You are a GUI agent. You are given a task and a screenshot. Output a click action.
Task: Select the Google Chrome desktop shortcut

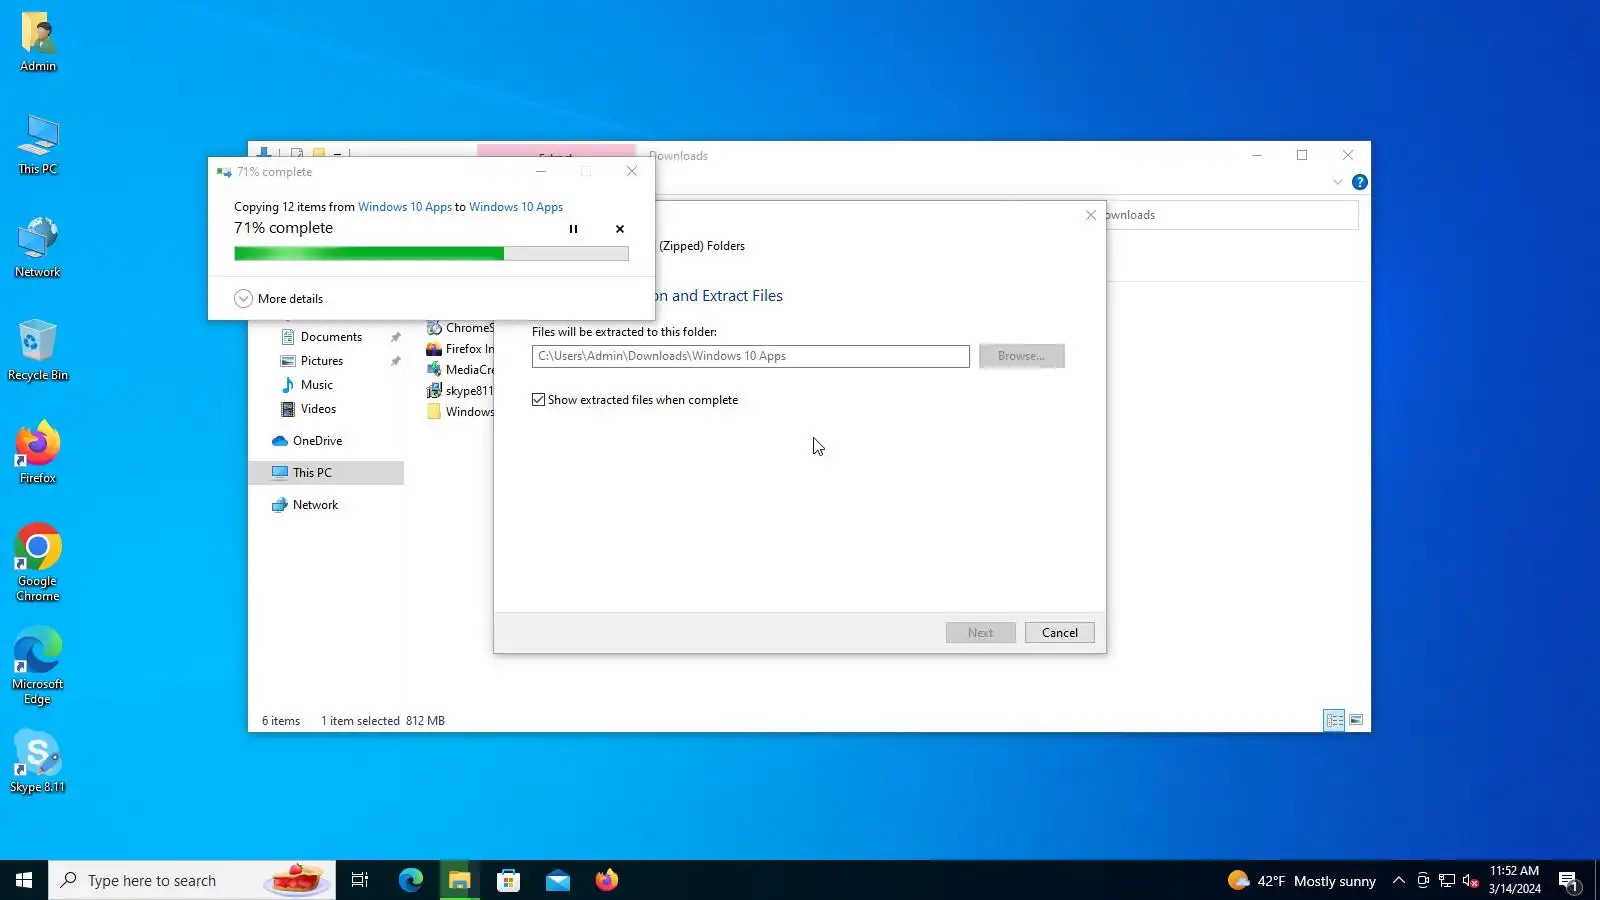38,562
